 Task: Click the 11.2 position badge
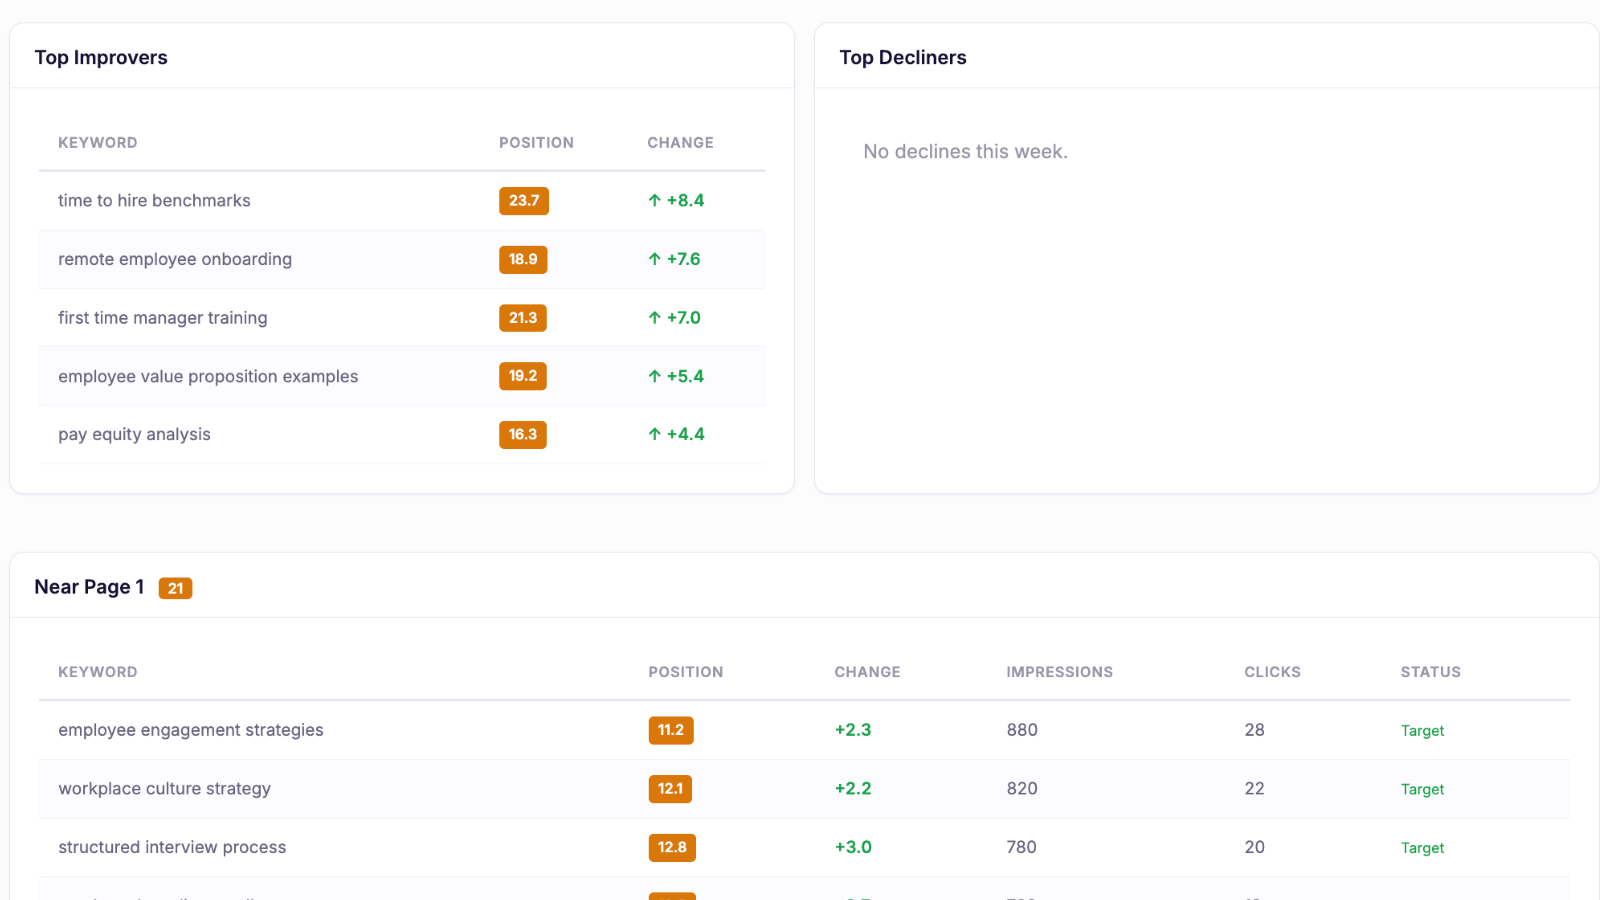click(671, 730)
